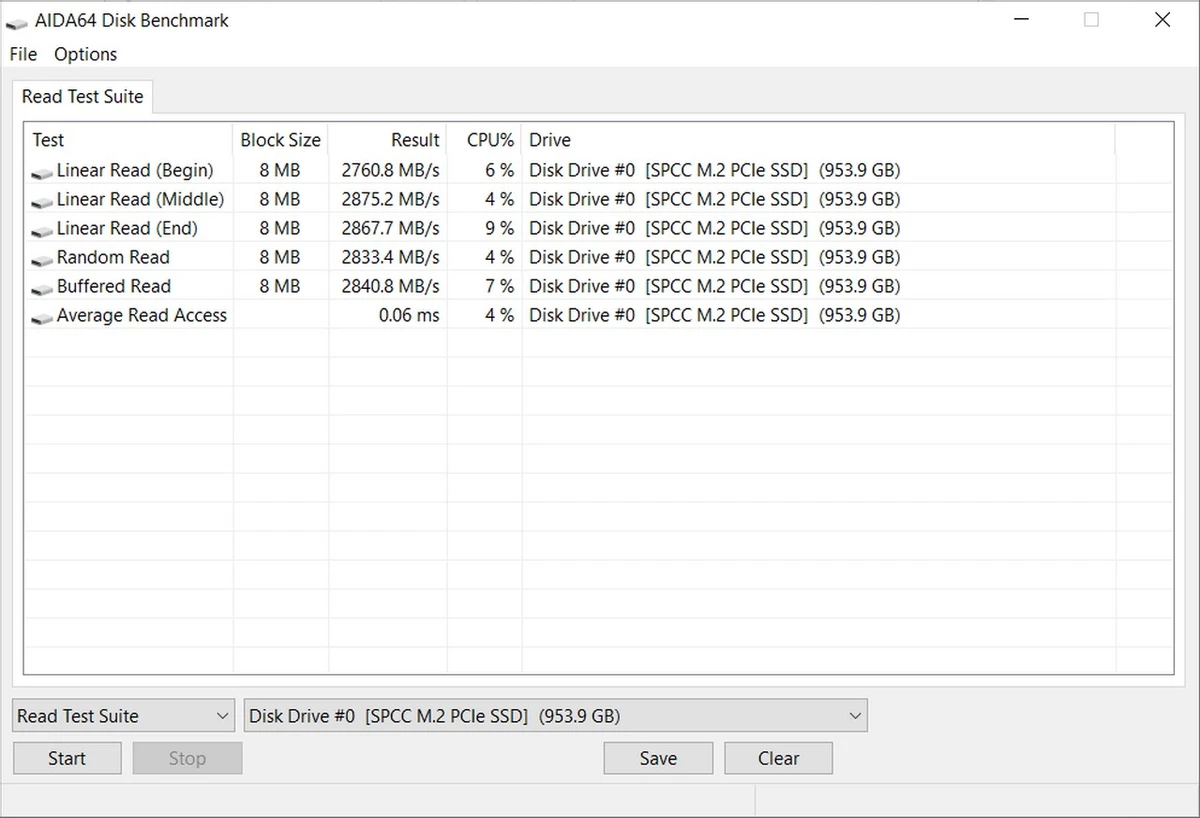Screen dimensions: 1200x818
Task: Click the 7 % CPU value
Action: (500, 286)
